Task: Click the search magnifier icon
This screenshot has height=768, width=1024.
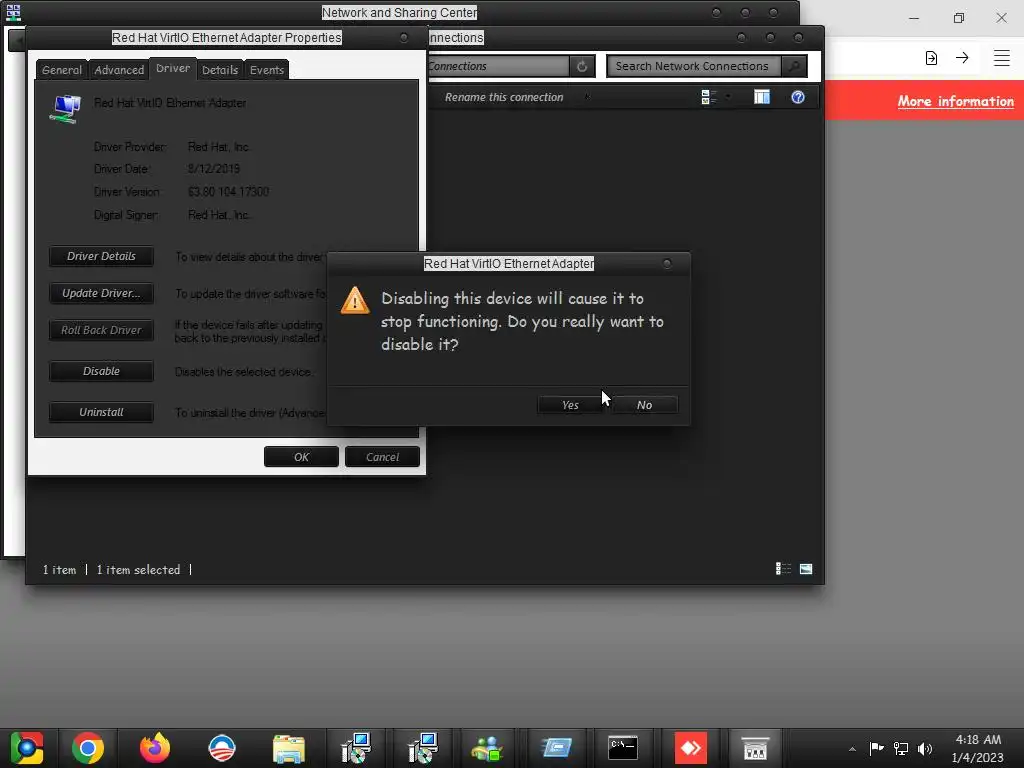Action: [793, 66]
